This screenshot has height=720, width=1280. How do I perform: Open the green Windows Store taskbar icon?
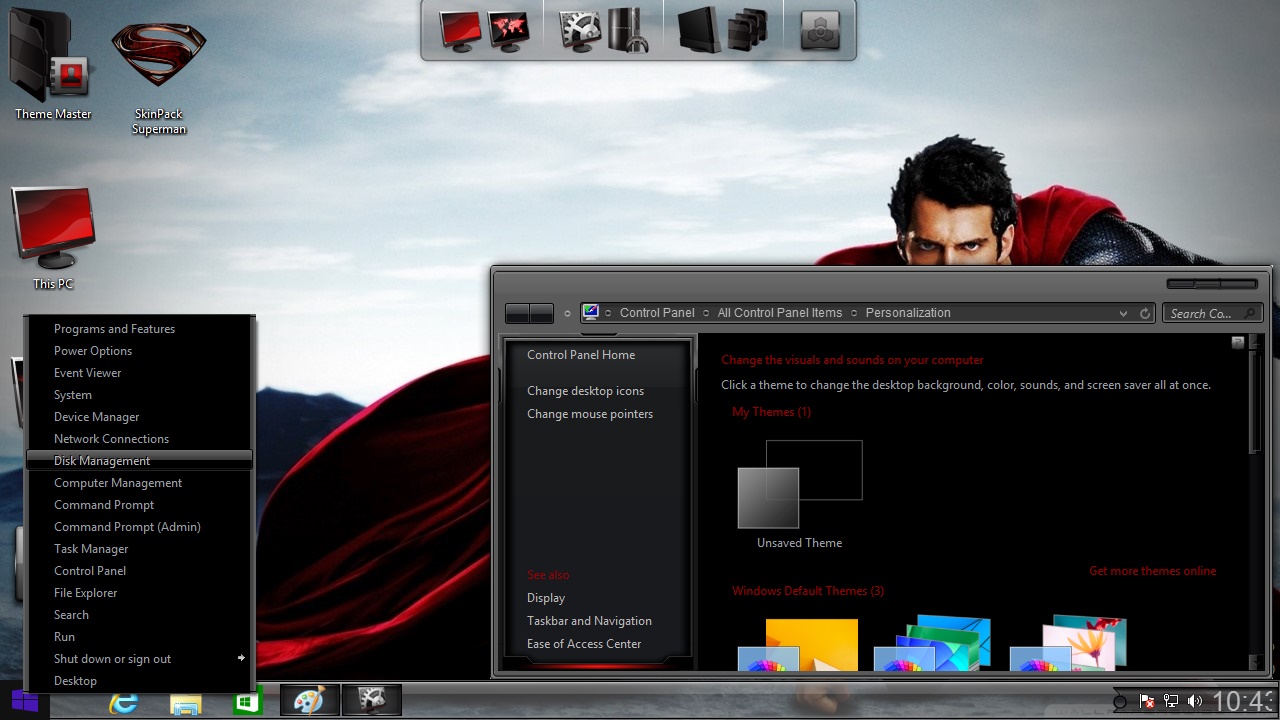click(247, 702)
